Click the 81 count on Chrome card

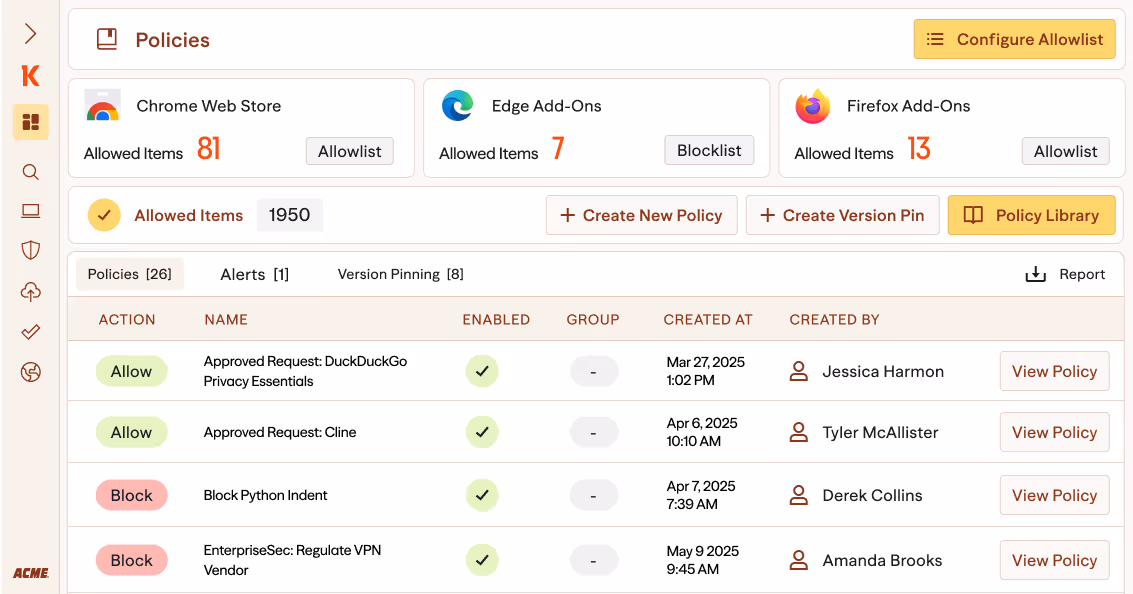(x=208, y=149)
